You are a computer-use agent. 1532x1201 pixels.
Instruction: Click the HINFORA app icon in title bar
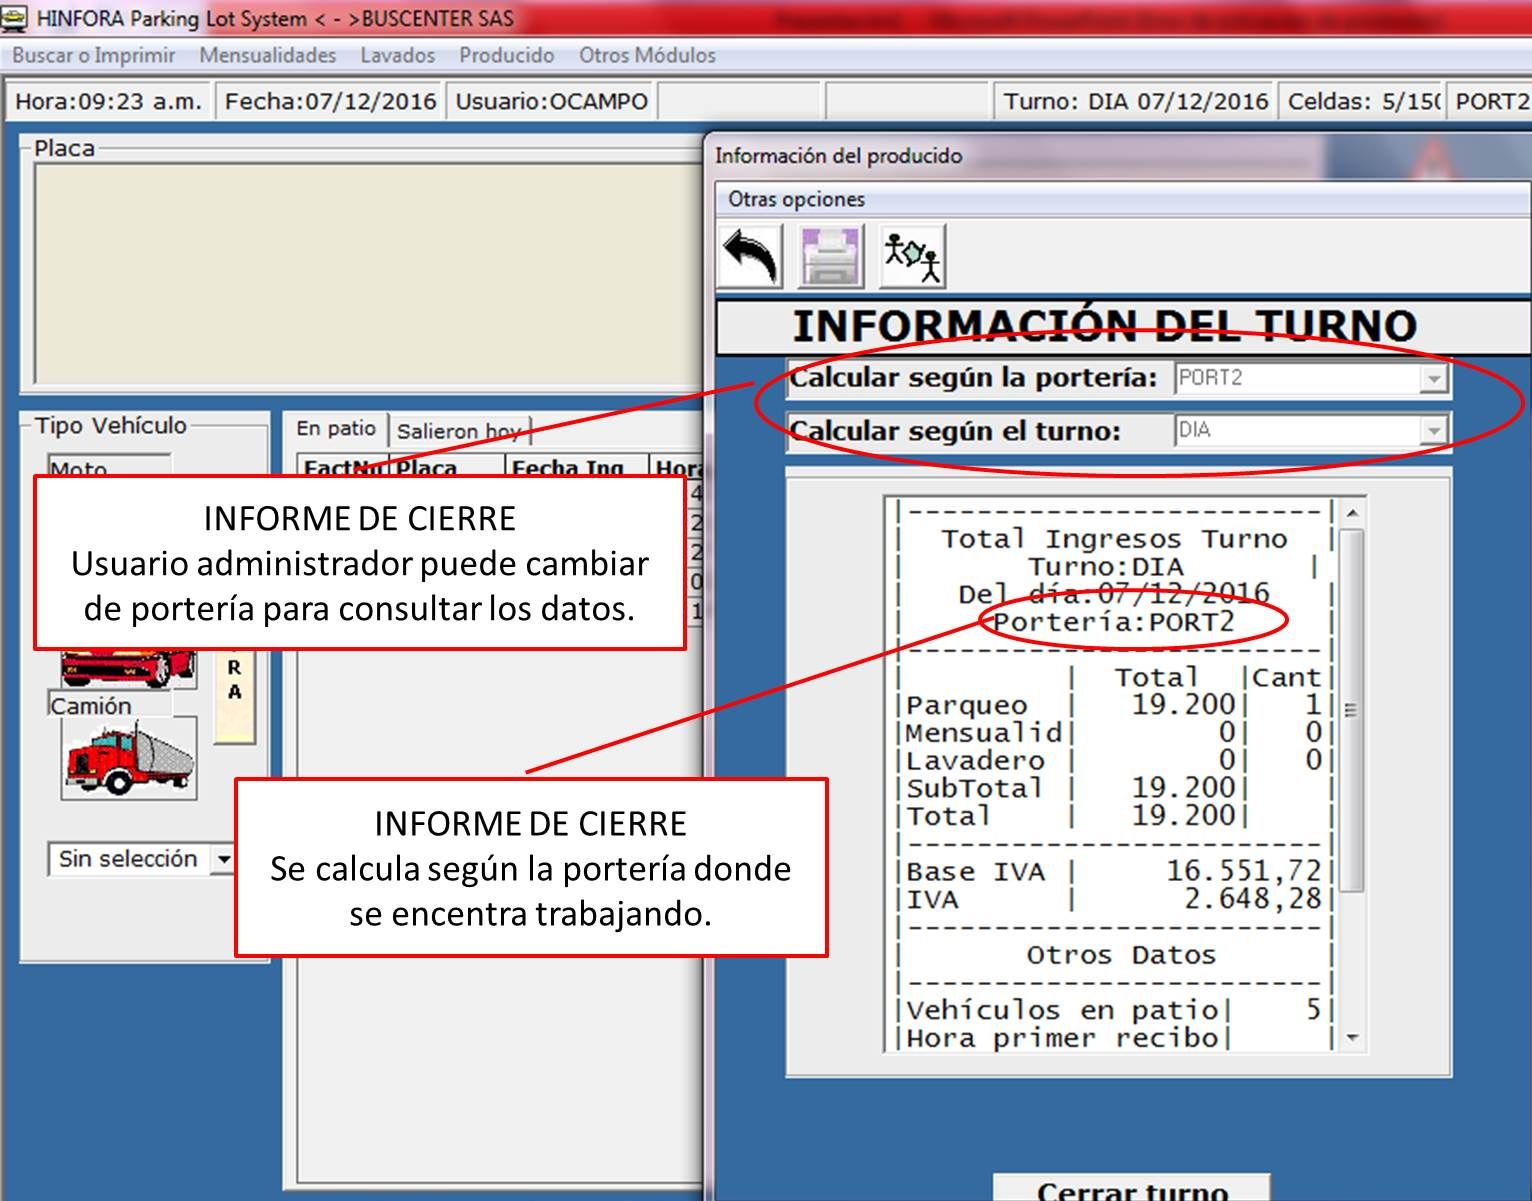coord(15,18)
